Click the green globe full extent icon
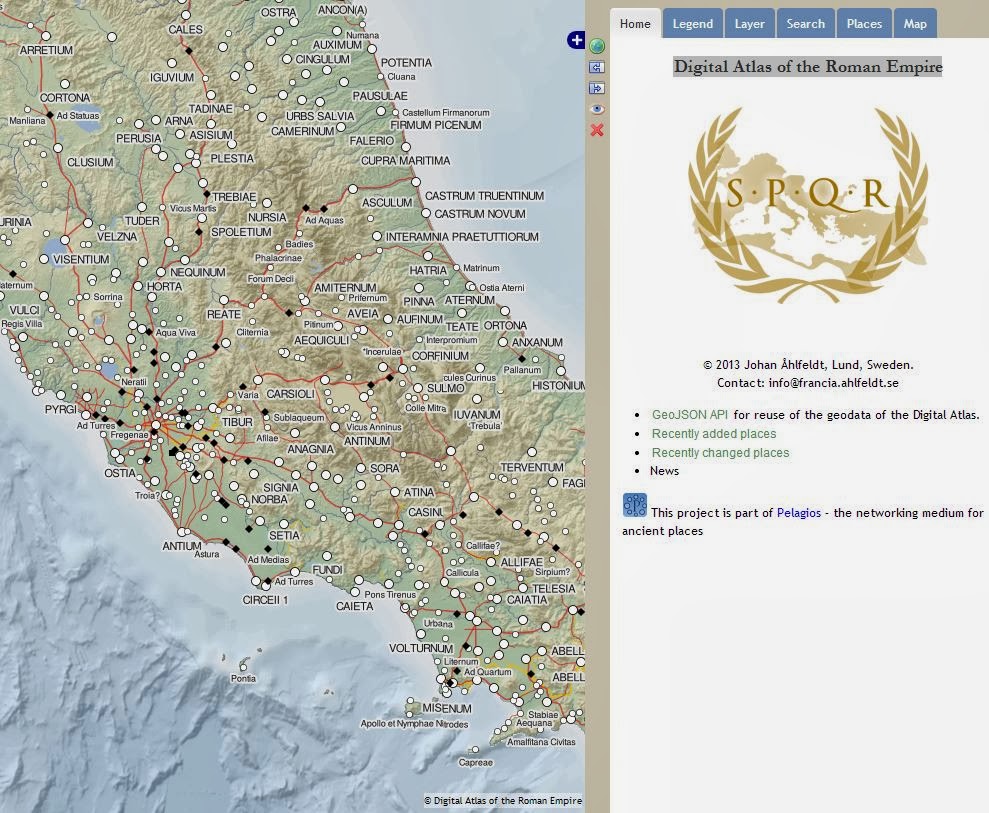Viewport: 989px width, 813px height. (597, 46)
